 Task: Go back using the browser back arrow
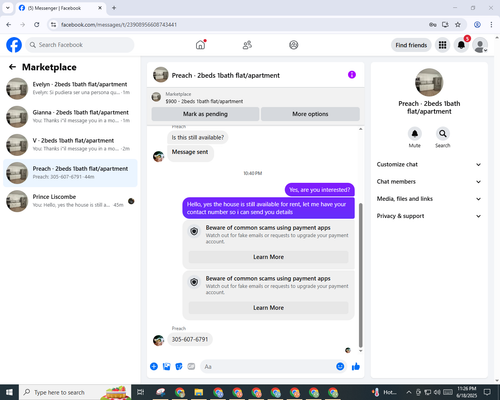point(9,25)
